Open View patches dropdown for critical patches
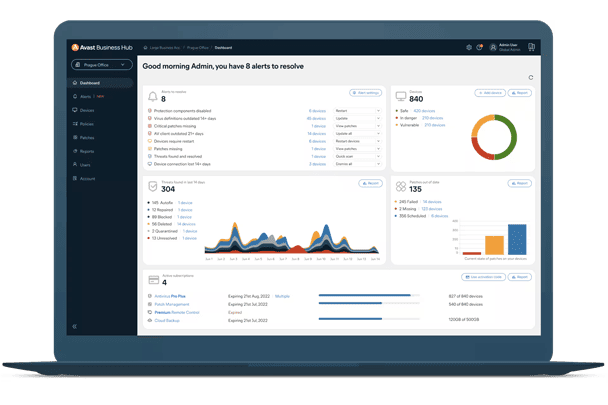This screenshot has width=608, height=405. click(357, 126)
